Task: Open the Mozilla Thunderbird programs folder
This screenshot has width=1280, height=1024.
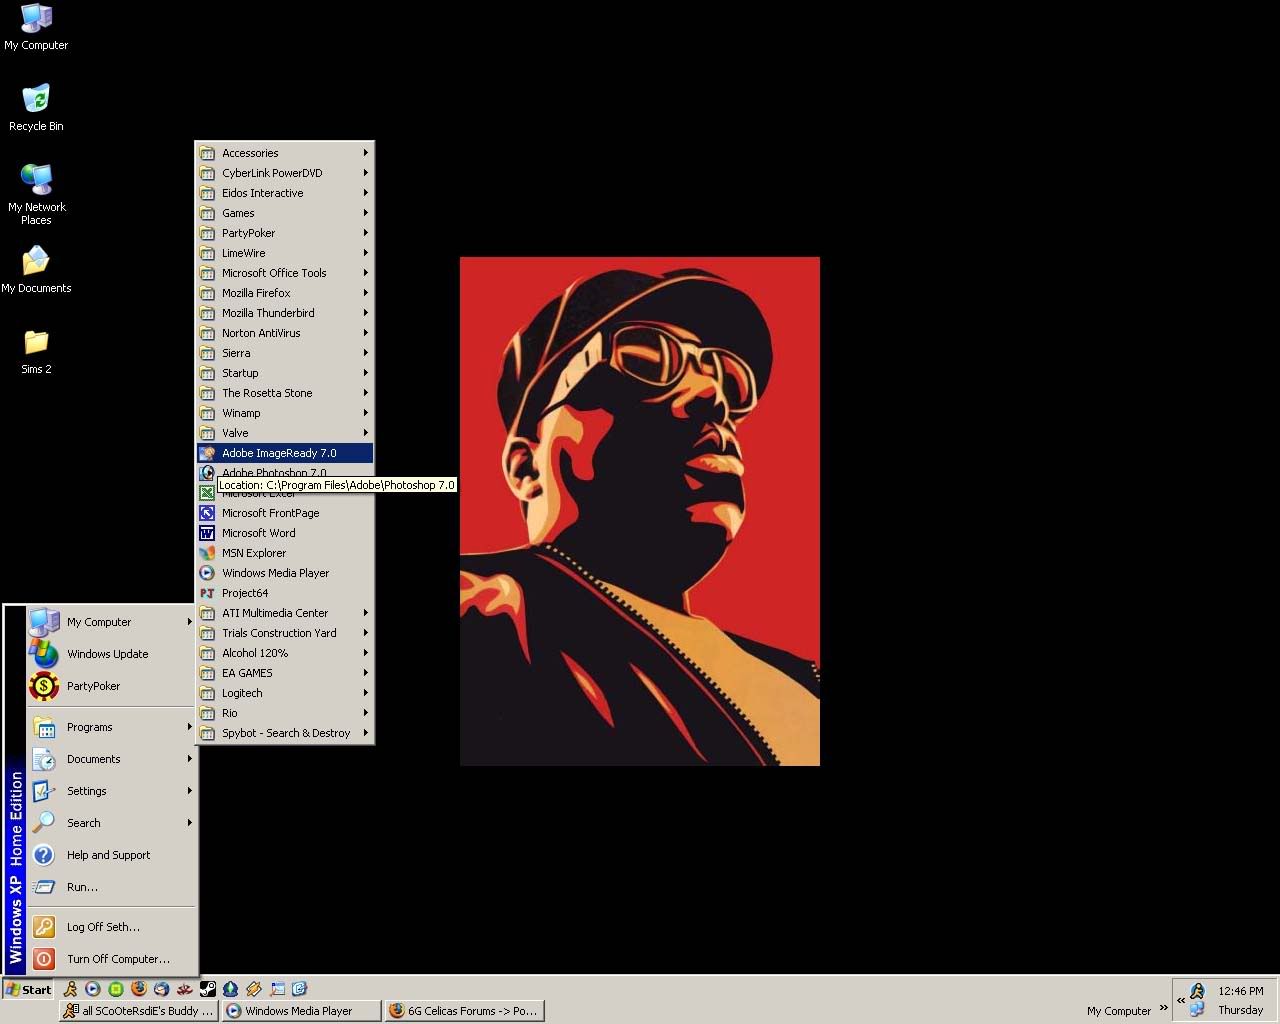Action: (285, 313)
